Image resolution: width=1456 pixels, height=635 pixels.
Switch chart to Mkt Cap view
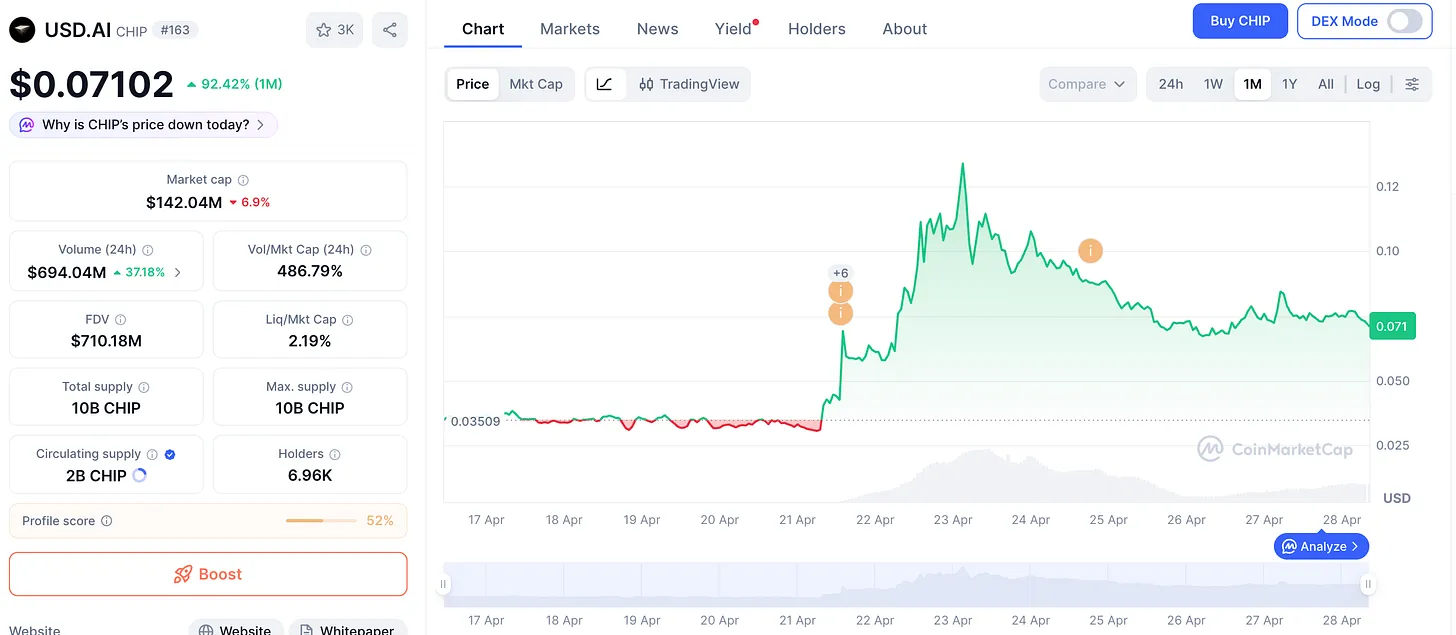(536, 84)
